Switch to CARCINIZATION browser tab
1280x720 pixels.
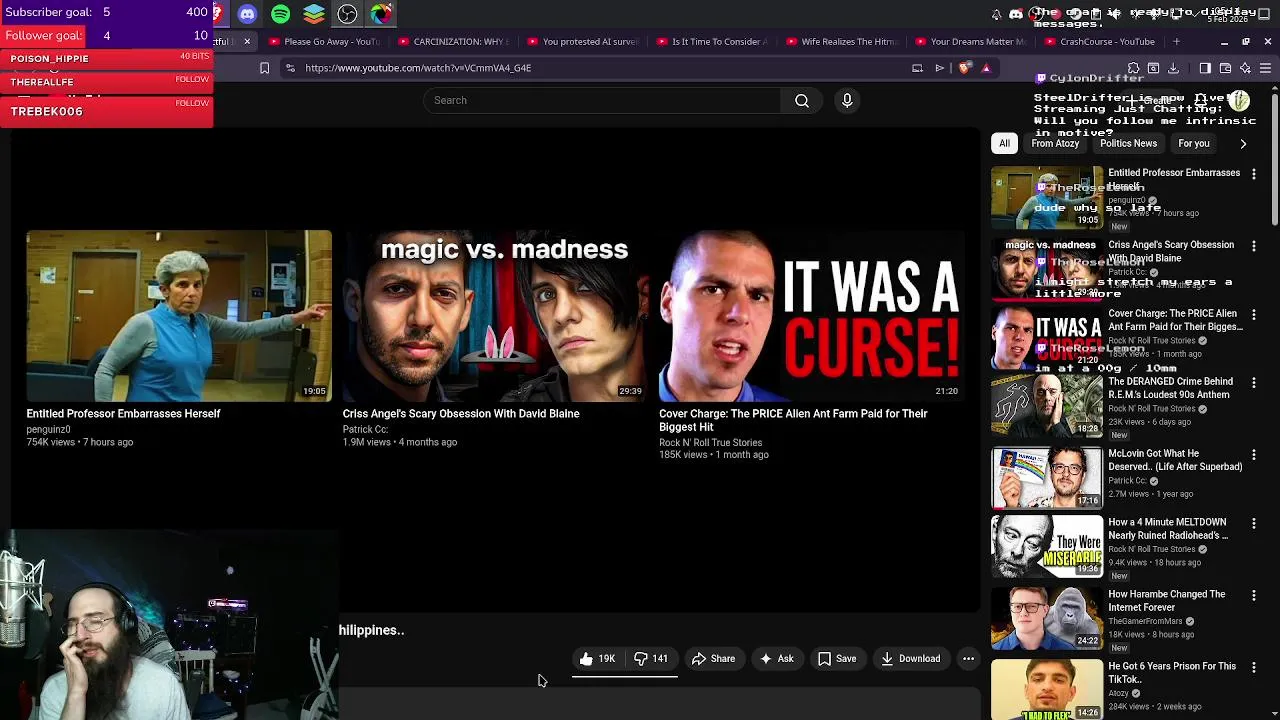coord(454,42)
